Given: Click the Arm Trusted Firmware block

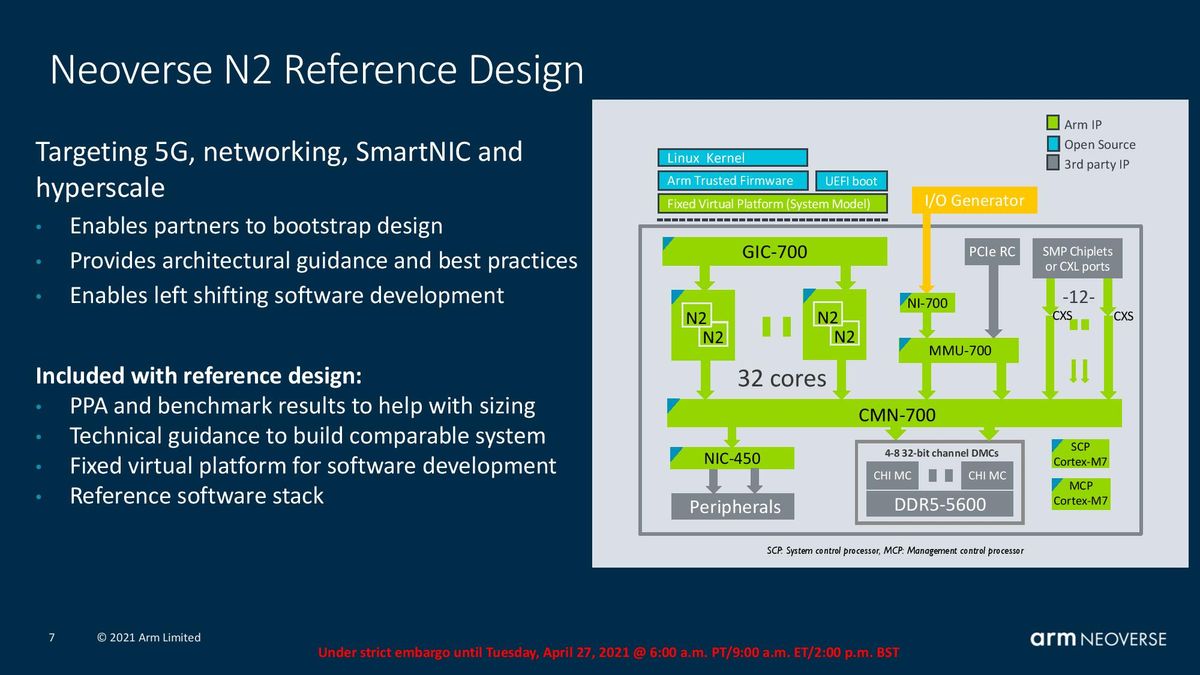Looking at the screenshot, I should click(732, 181).
